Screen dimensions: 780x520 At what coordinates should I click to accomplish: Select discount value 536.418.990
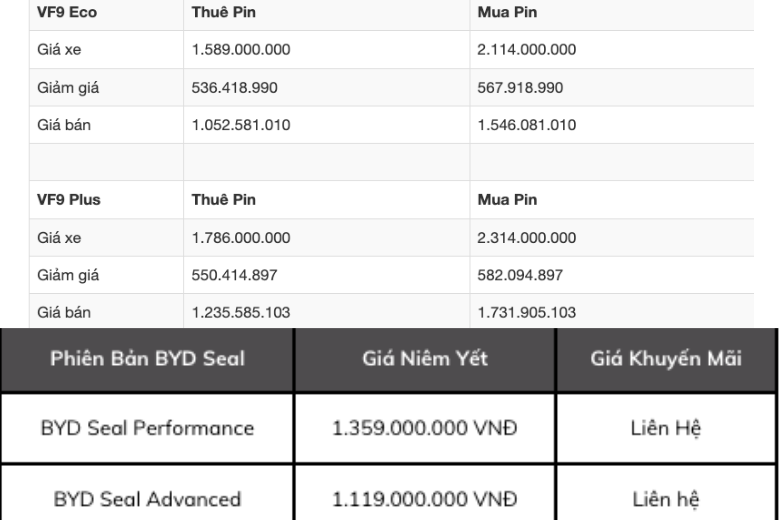(235, 87)
